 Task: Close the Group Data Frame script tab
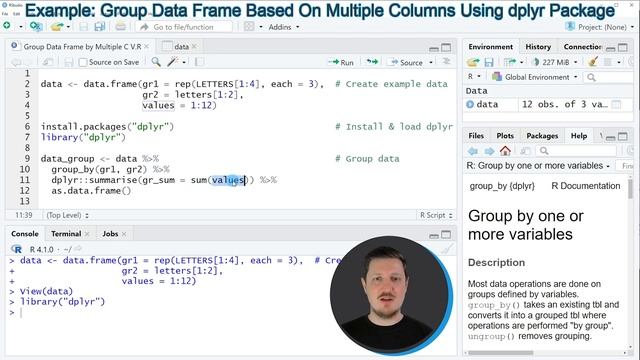(x=147, y=47)
